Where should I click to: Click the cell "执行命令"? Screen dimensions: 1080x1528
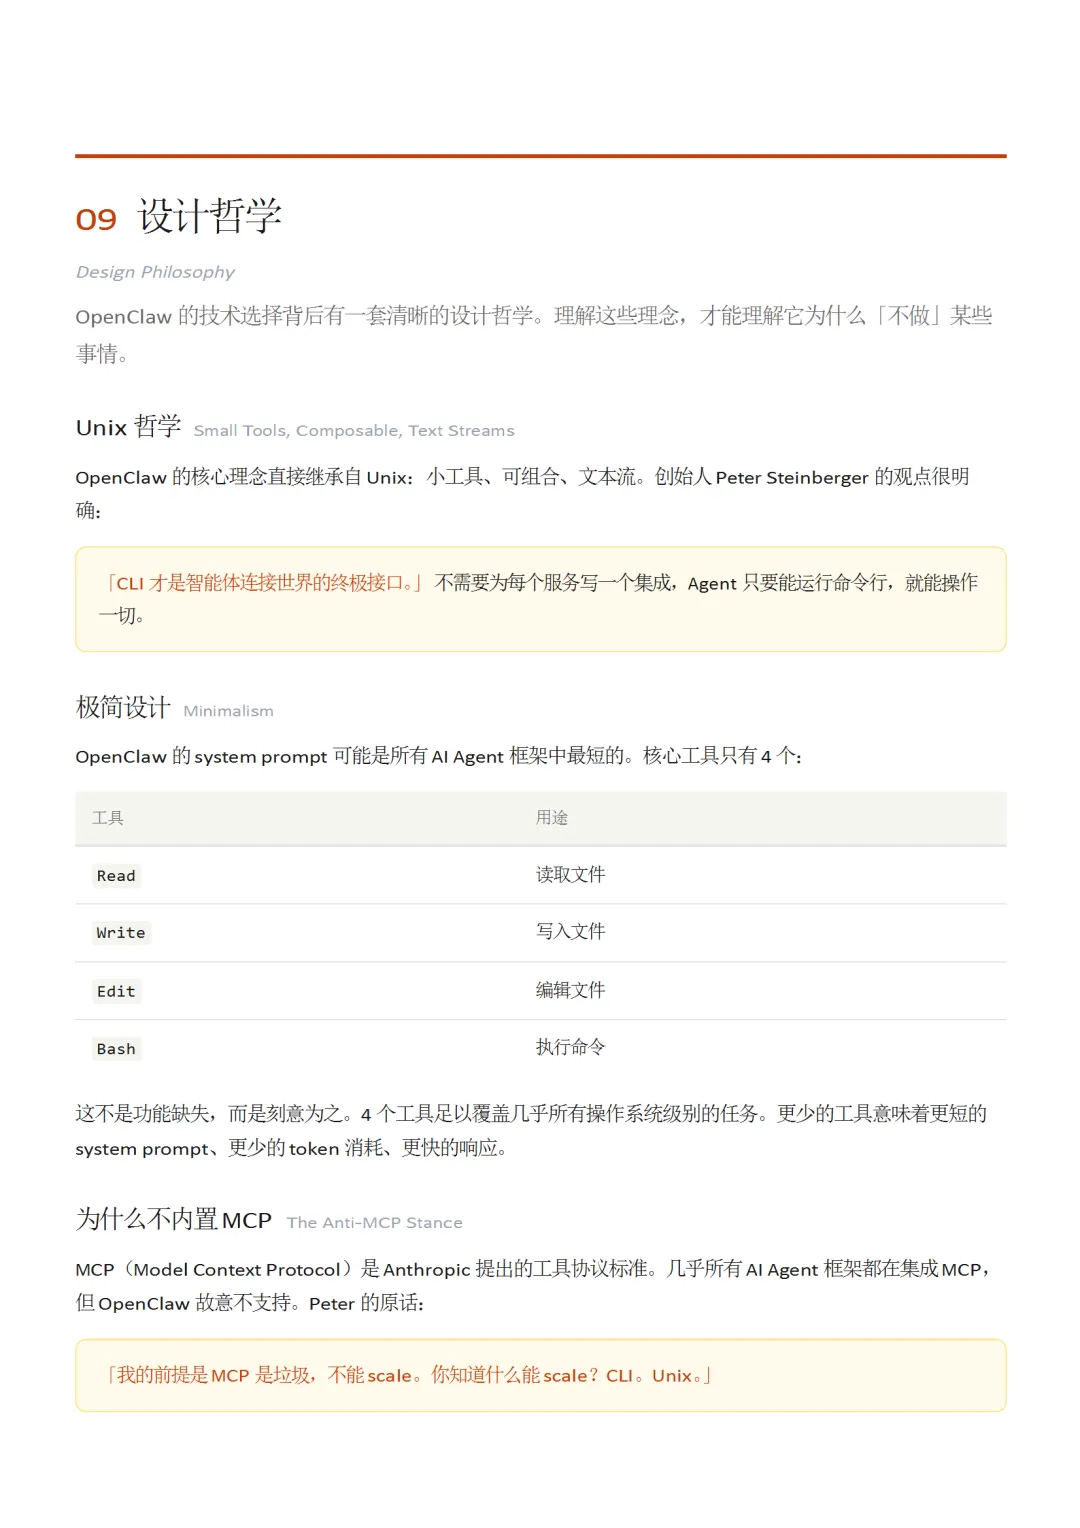570,1047
